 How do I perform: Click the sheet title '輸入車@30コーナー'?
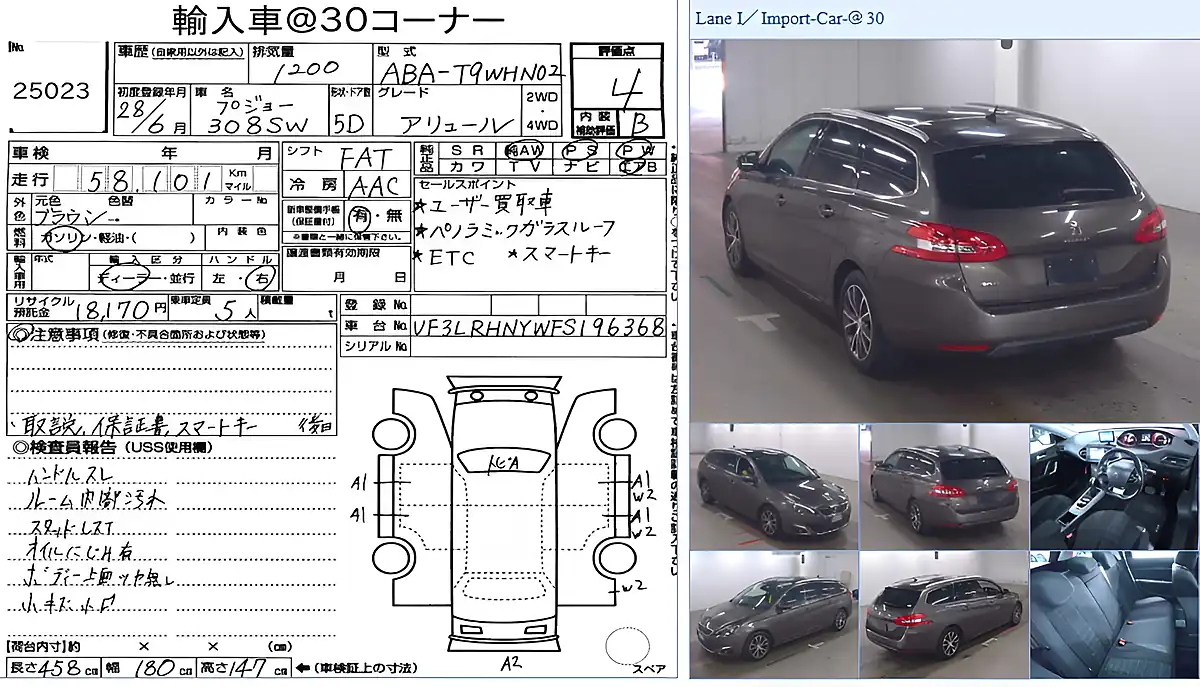[338, 20]
